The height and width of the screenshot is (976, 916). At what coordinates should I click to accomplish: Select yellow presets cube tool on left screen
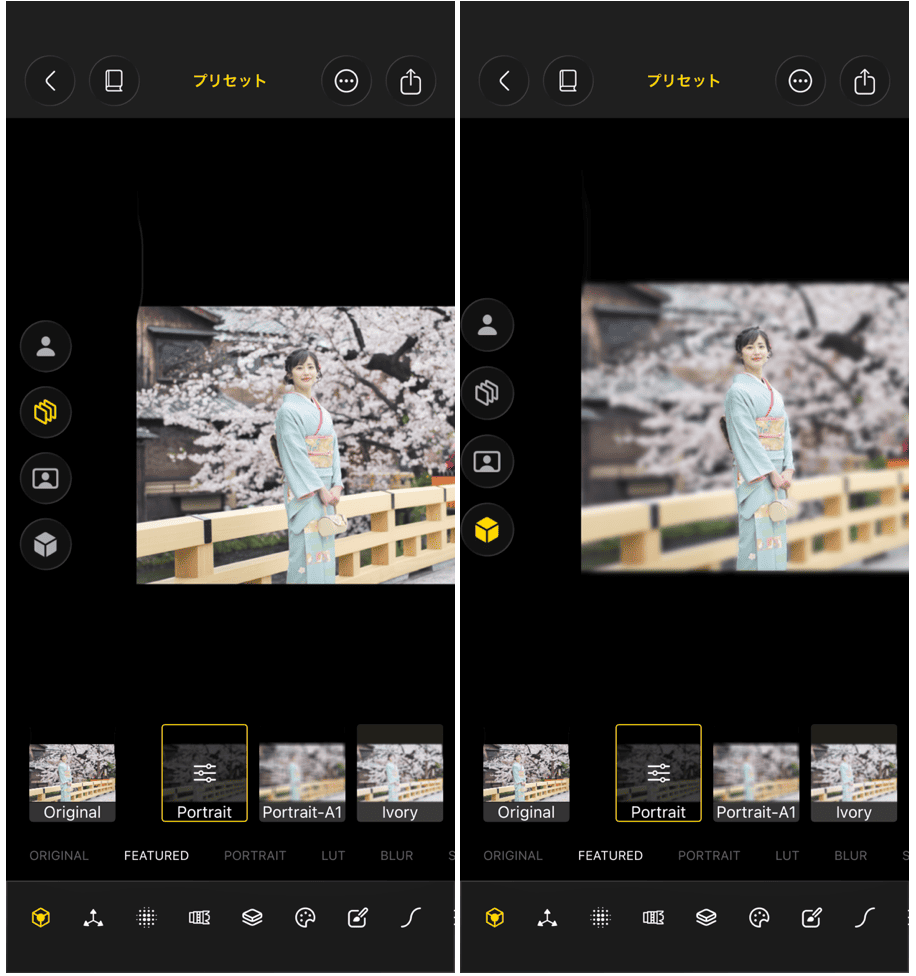pos(41,917)
